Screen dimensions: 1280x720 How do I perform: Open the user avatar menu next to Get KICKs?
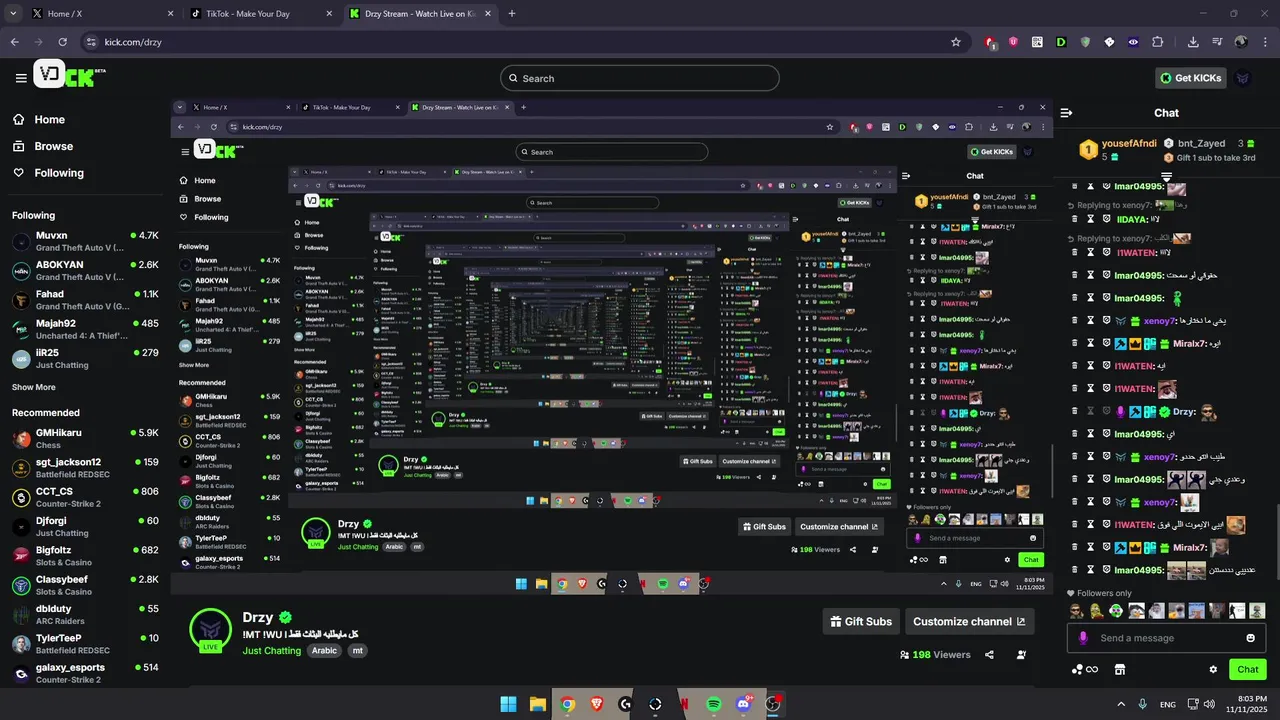1243,78
